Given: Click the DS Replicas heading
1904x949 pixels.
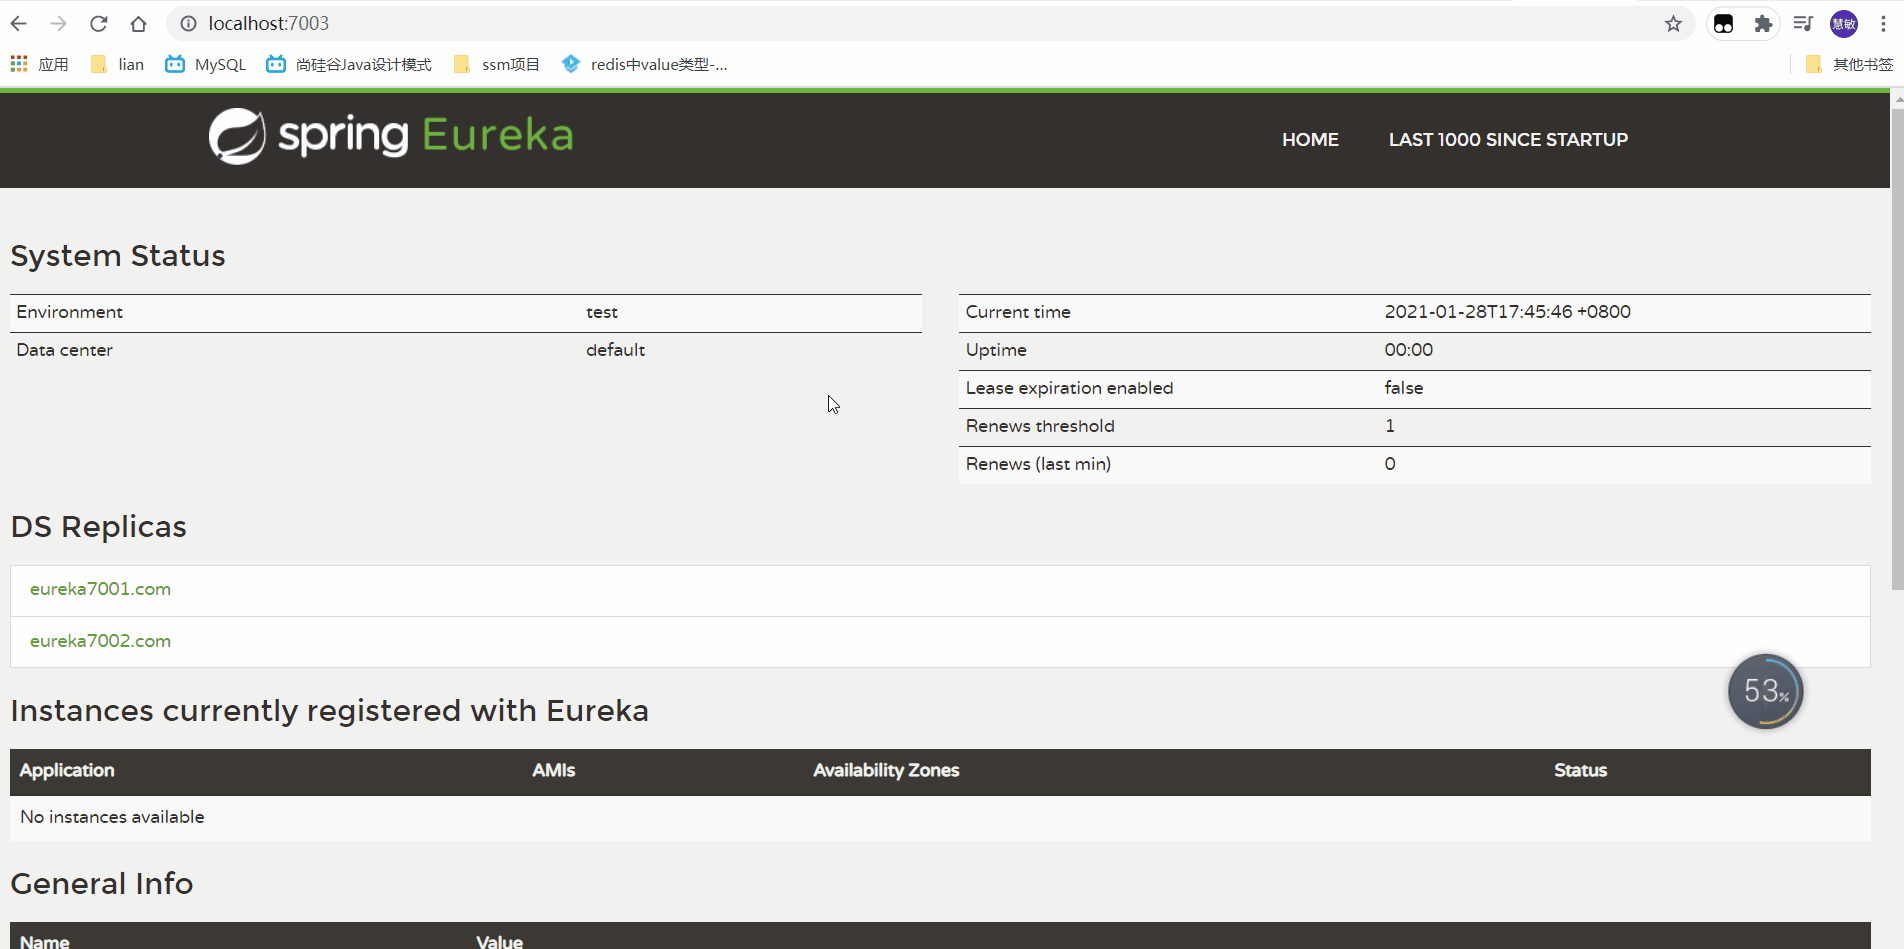Looking at the screenshot, I should [x=98, y=527].
